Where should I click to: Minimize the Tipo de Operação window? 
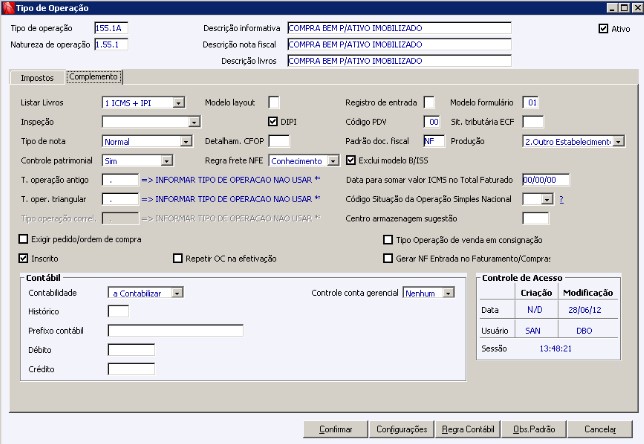(612, 8)
